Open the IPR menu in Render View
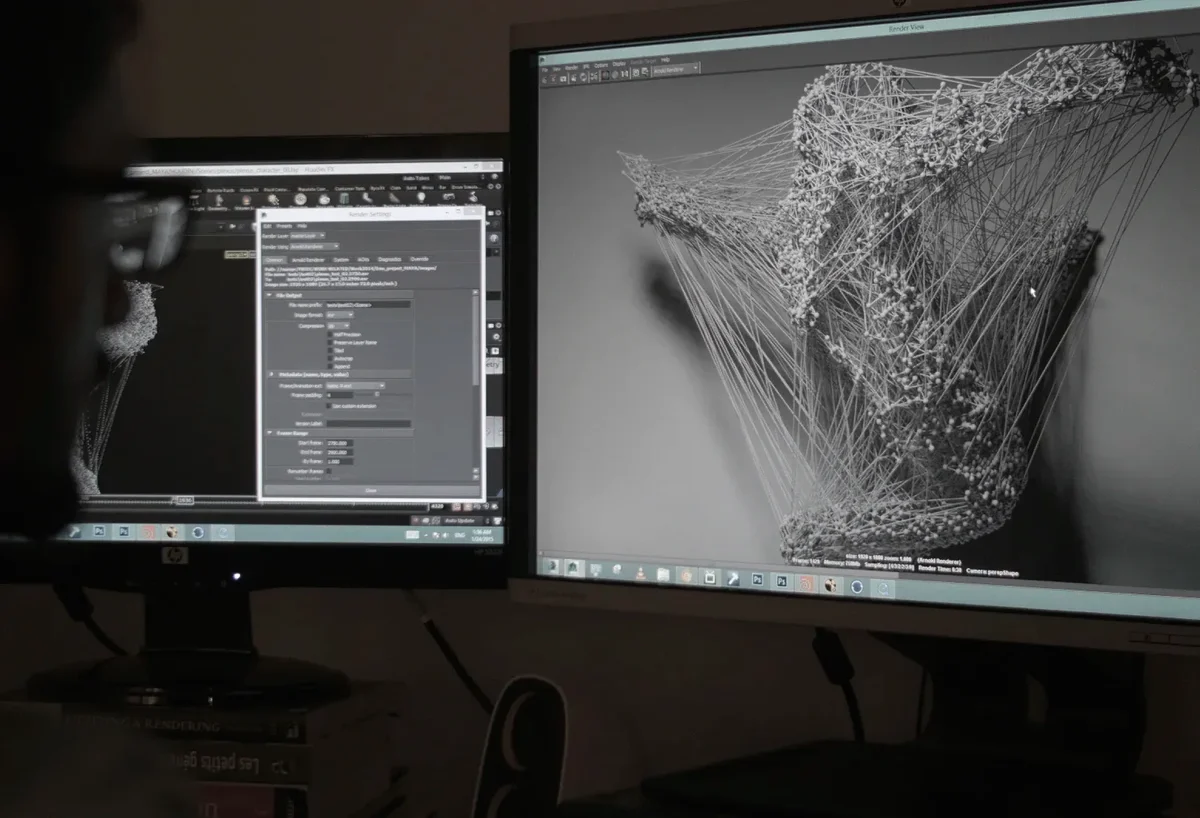The width and height of the screenshot is (1200, 818). (586, 66)
